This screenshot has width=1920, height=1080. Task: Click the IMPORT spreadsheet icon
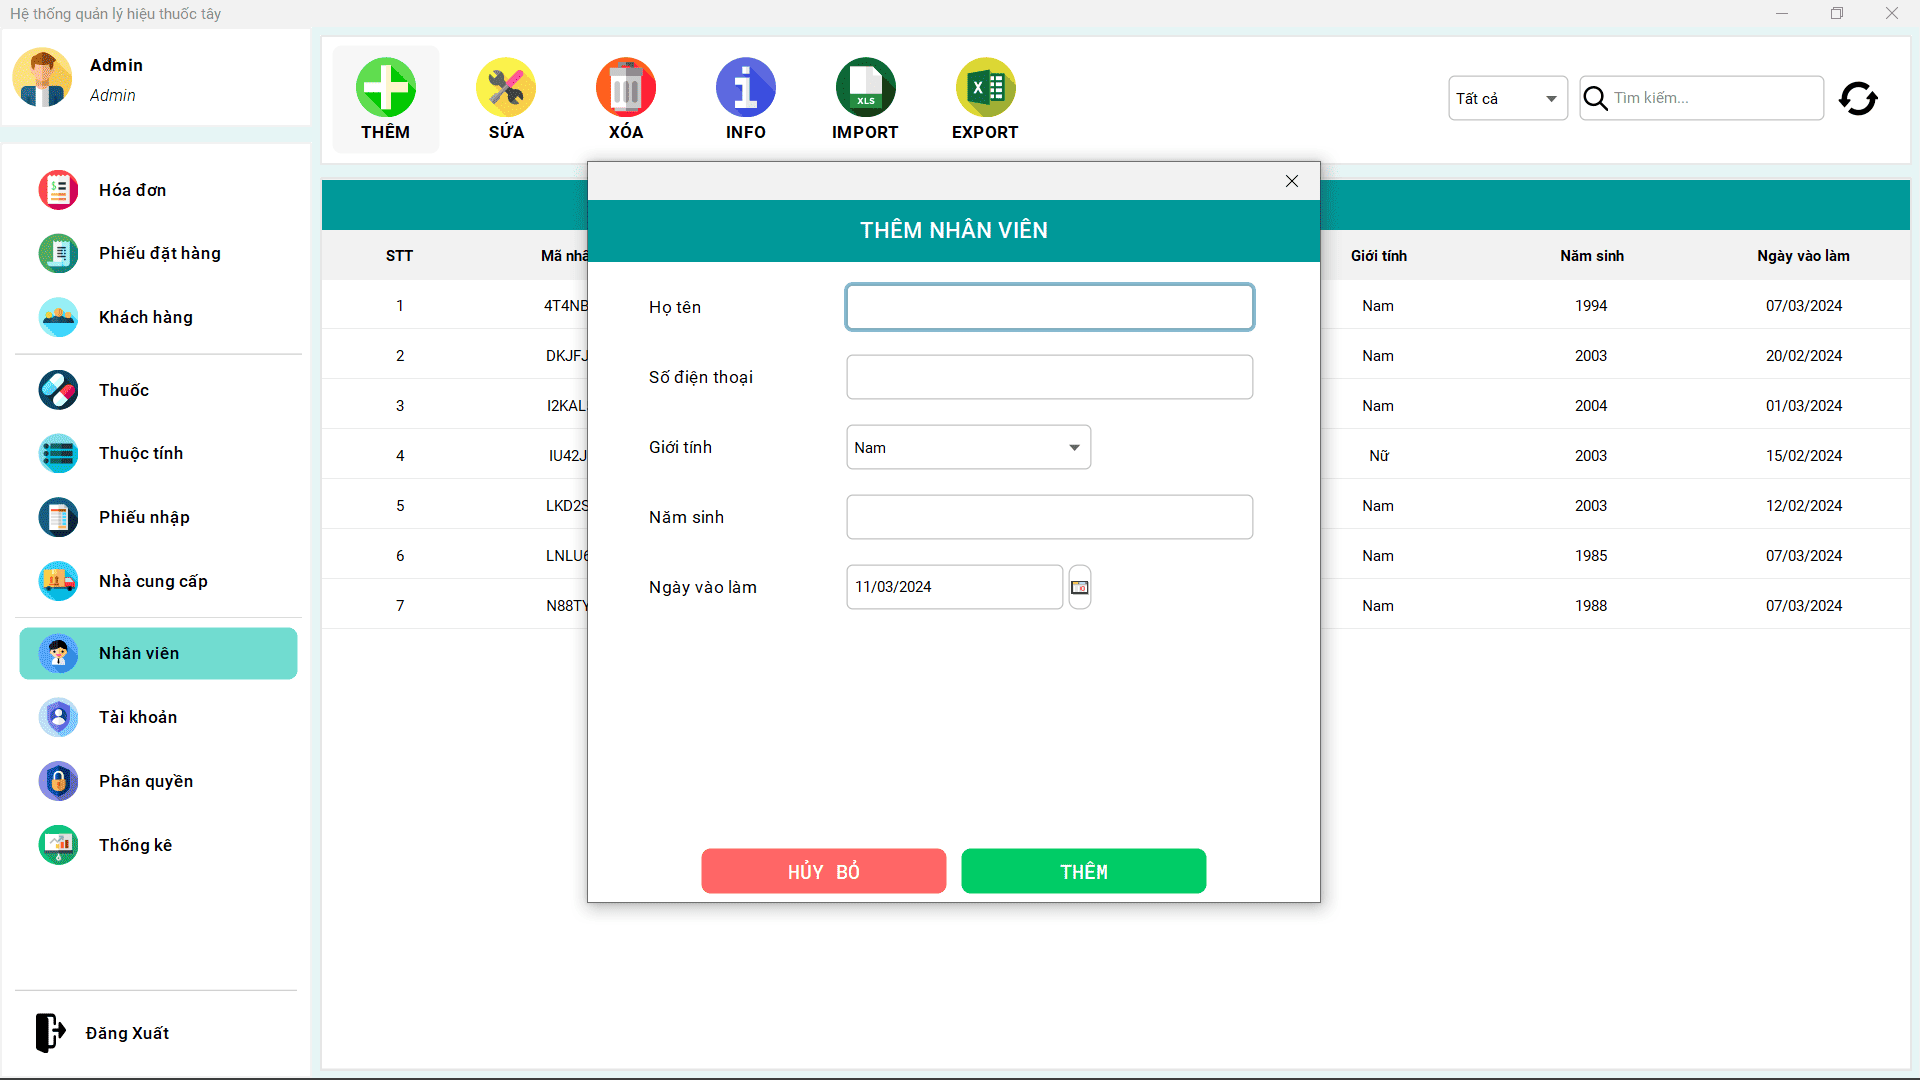865,88
